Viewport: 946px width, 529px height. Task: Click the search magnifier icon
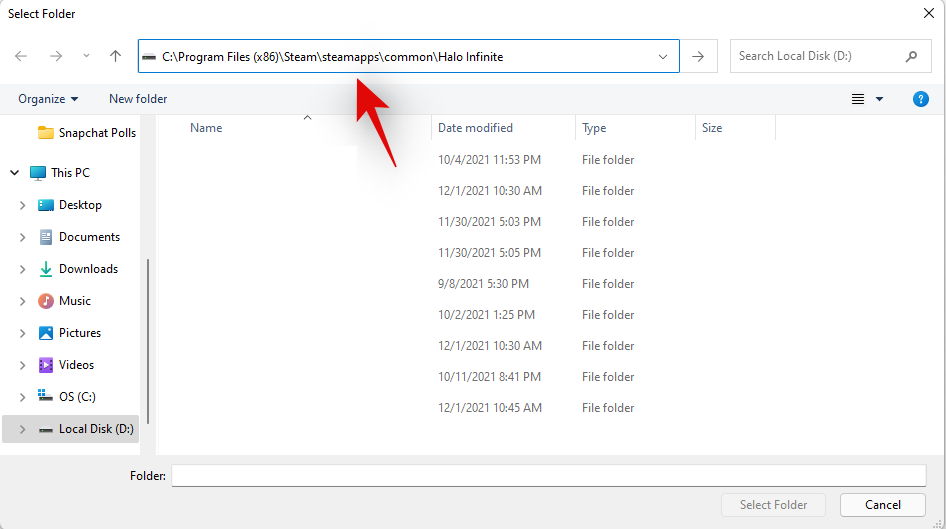pyautogui.click(x=911, y=57)
